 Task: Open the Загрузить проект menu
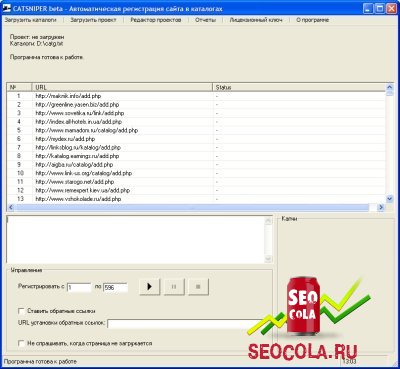(93, 20)
